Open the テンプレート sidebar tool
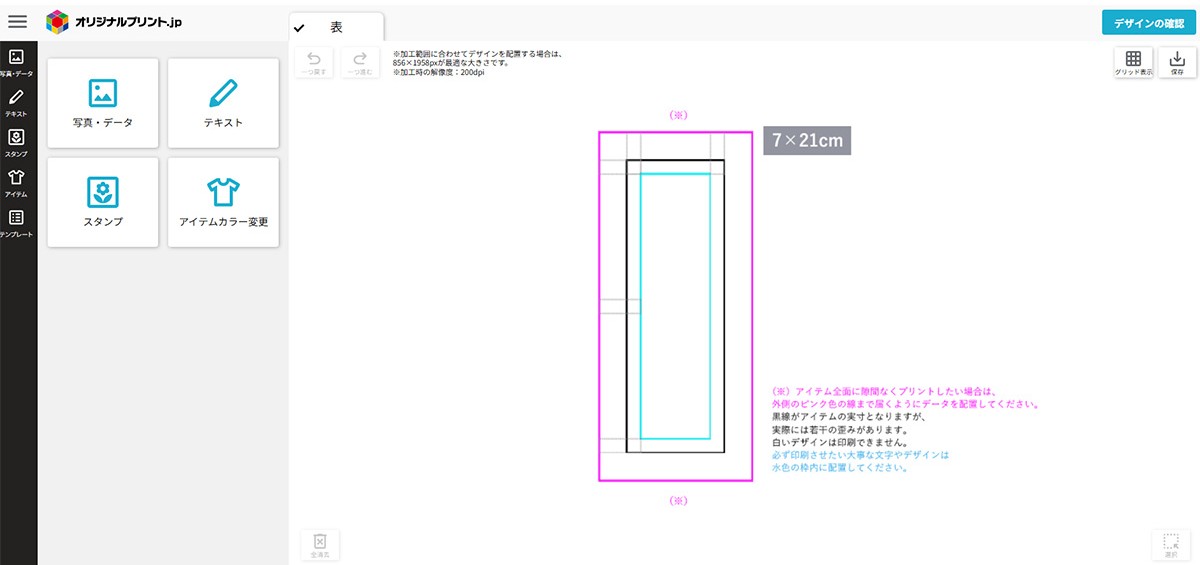The width and height of the screenshot is (1200, 565). [x=16, y=223]
